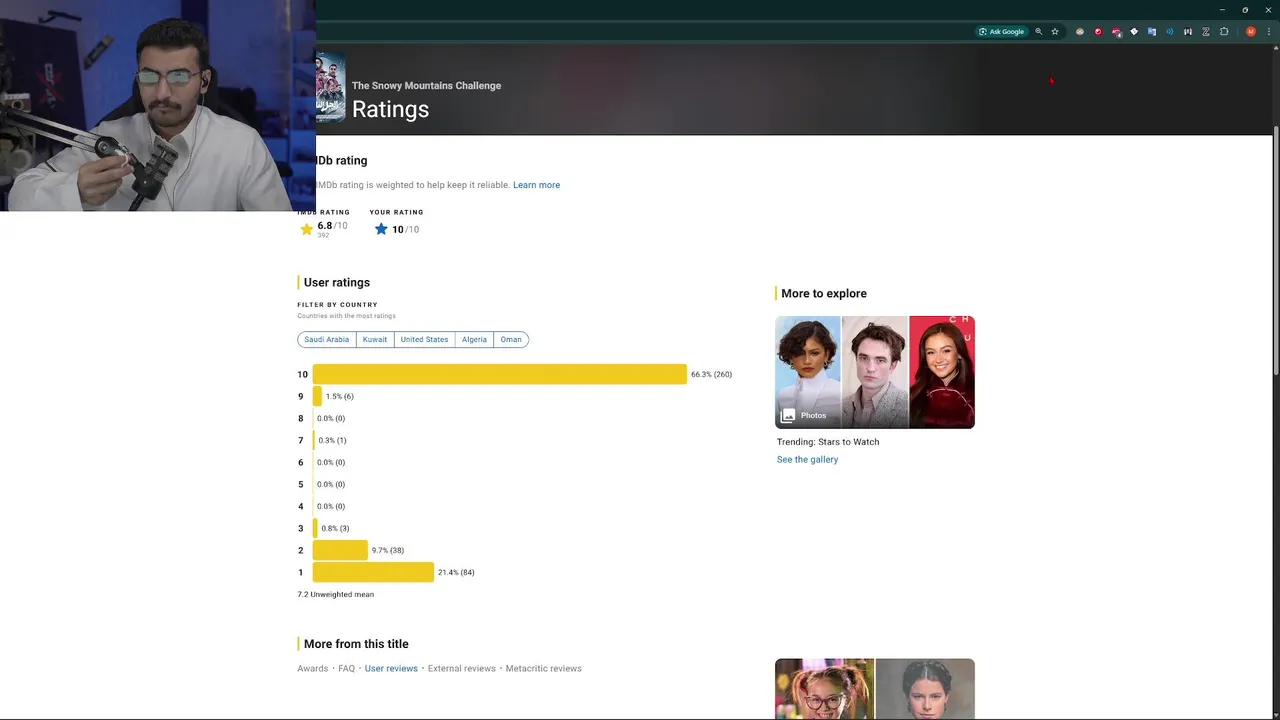The height and width of the screenshot is (720, 1280).
Task: Open the orange M profile avatar
Action: tap(1250, 31)
